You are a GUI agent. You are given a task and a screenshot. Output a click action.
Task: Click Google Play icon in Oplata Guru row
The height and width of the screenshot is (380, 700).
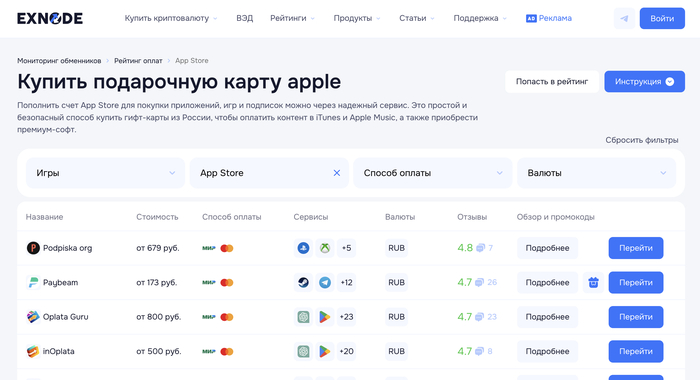click(x=325, y=317)
